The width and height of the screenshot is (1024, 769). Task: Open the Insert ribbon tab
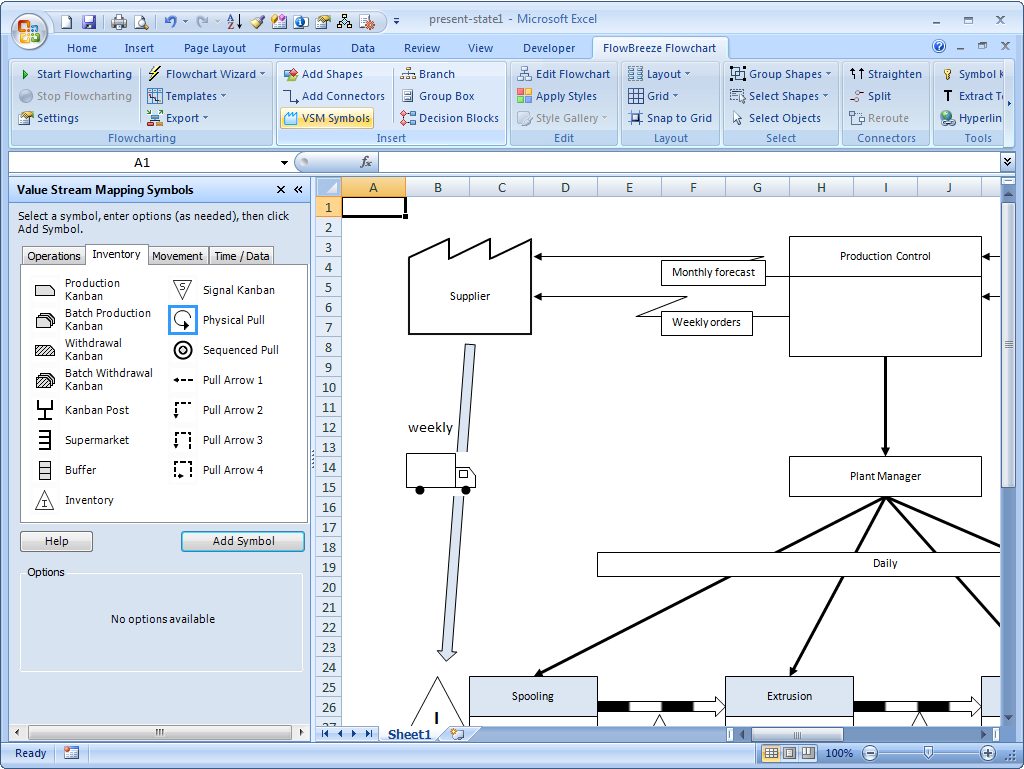coord(139,48)
